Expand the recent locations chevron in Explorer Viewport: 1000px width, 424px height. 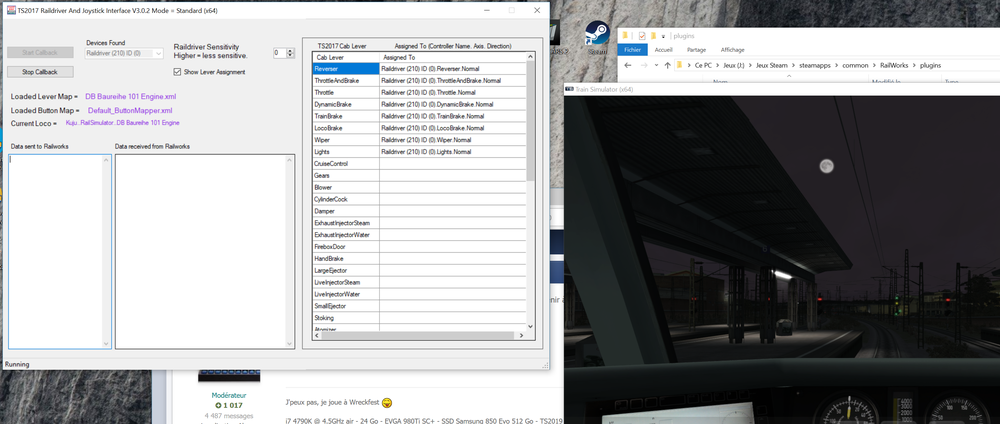(654, 65)
